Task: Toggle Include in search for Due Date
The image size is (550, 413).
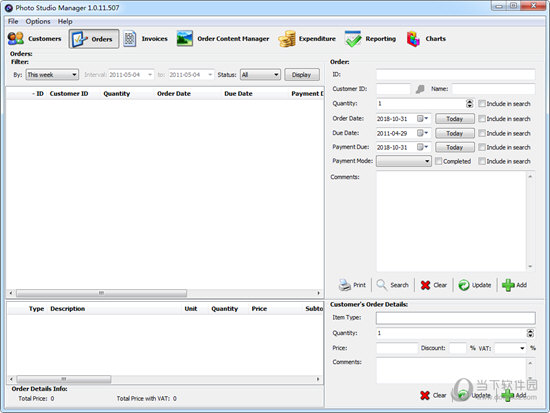Action: (482, 133)
